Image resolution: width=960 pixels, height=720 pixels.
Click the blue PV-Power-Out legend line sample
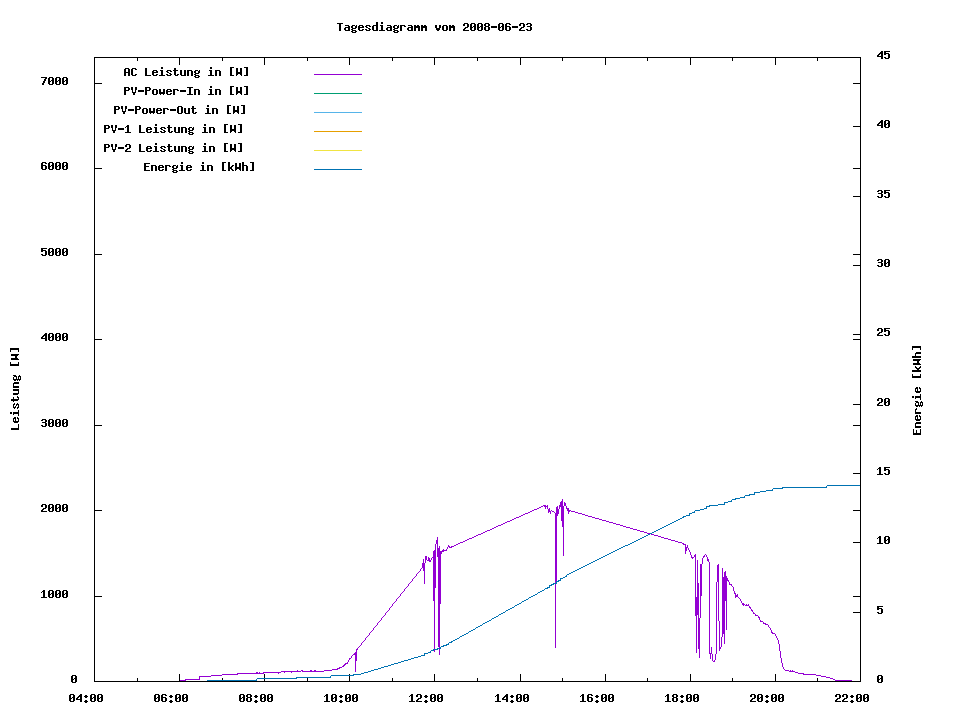click(337, 112)
